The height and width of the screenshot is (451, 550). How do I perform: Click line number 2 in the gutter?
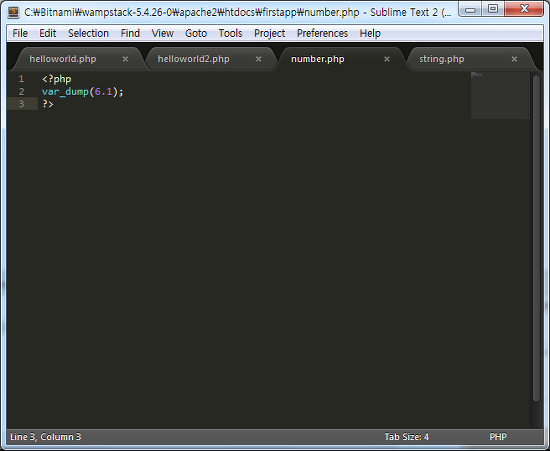click(21, 92)
